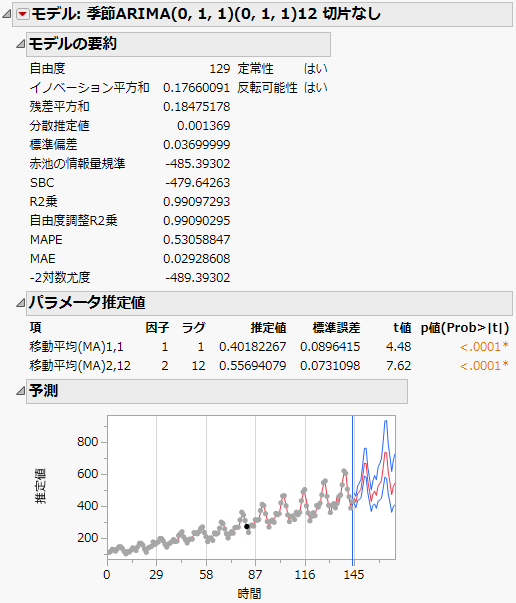This screenshot has height=603, width=516.
Task: Click x-axis tick label 87
Action: click(x=255, y=575)
